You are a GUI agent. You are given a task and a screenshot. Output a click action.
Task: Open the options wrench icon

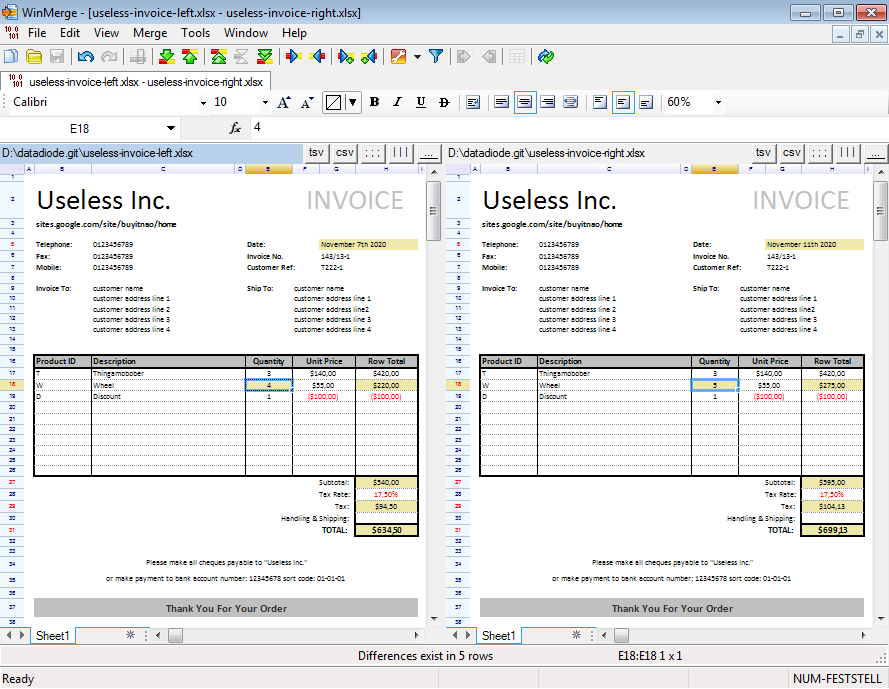(x=399, y=56)
